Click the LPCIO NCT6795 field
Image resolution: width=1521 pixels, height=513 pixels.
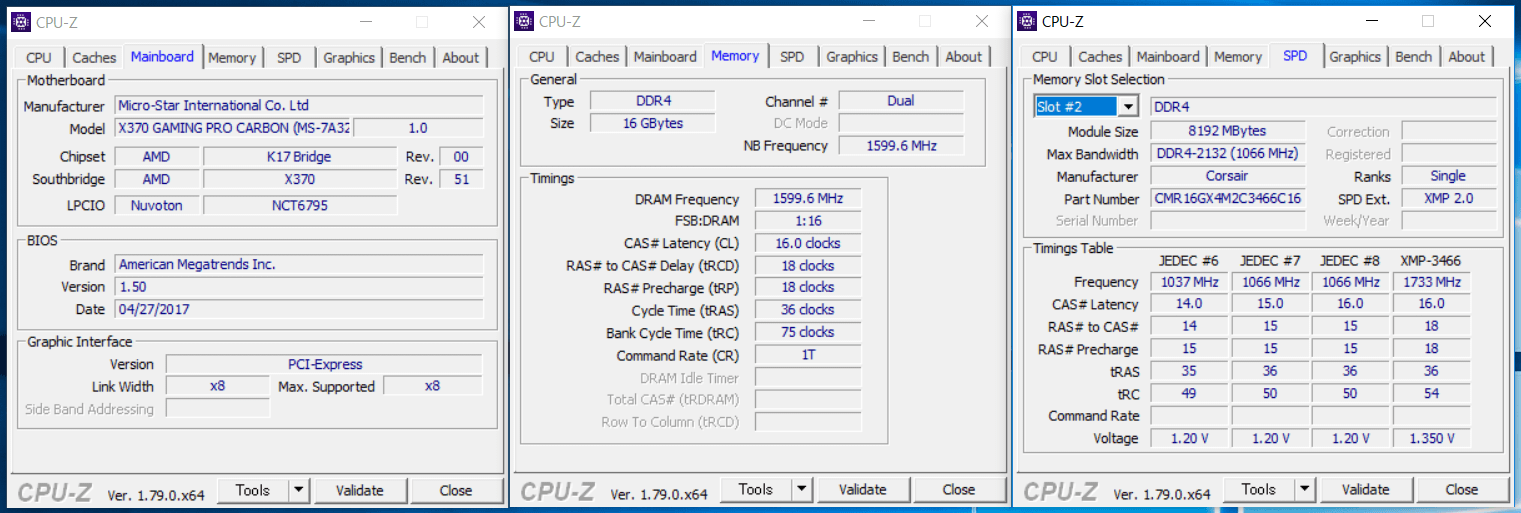pos(300,205)
